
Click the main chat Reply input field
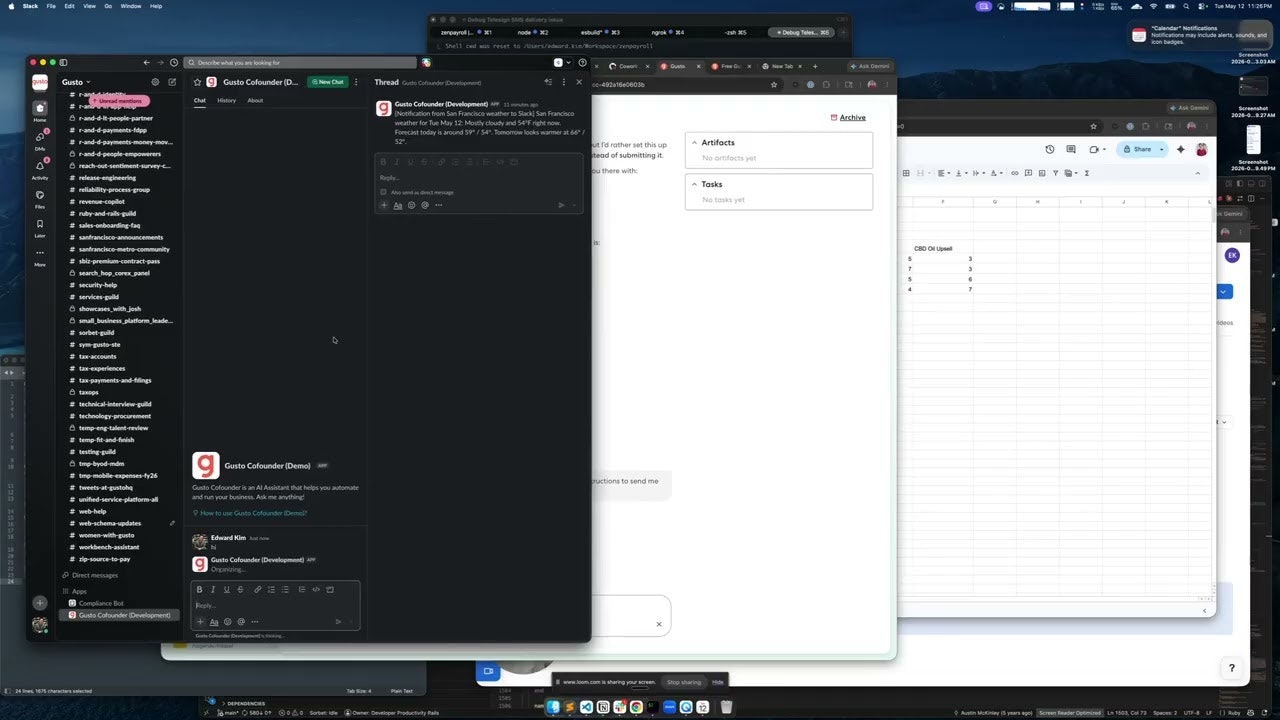pos(275,605)
